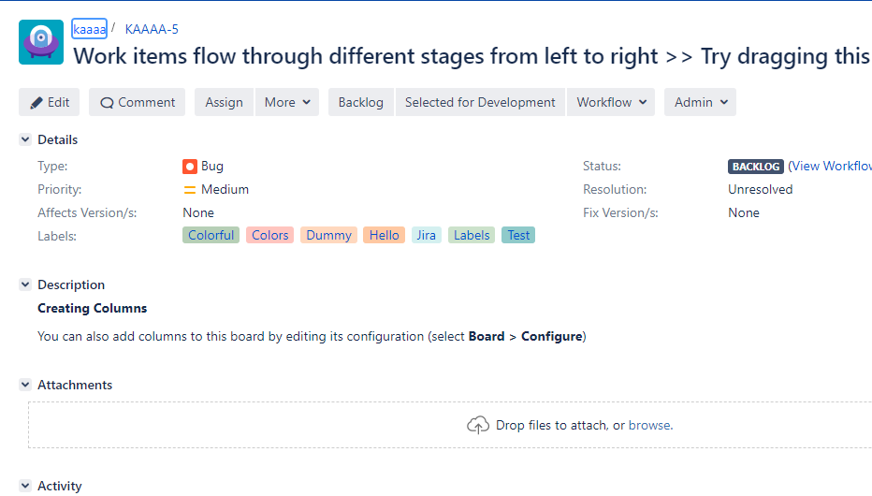Transition issue to Selected for Development
Screen dimensions: 872x496
click(480, 102)
